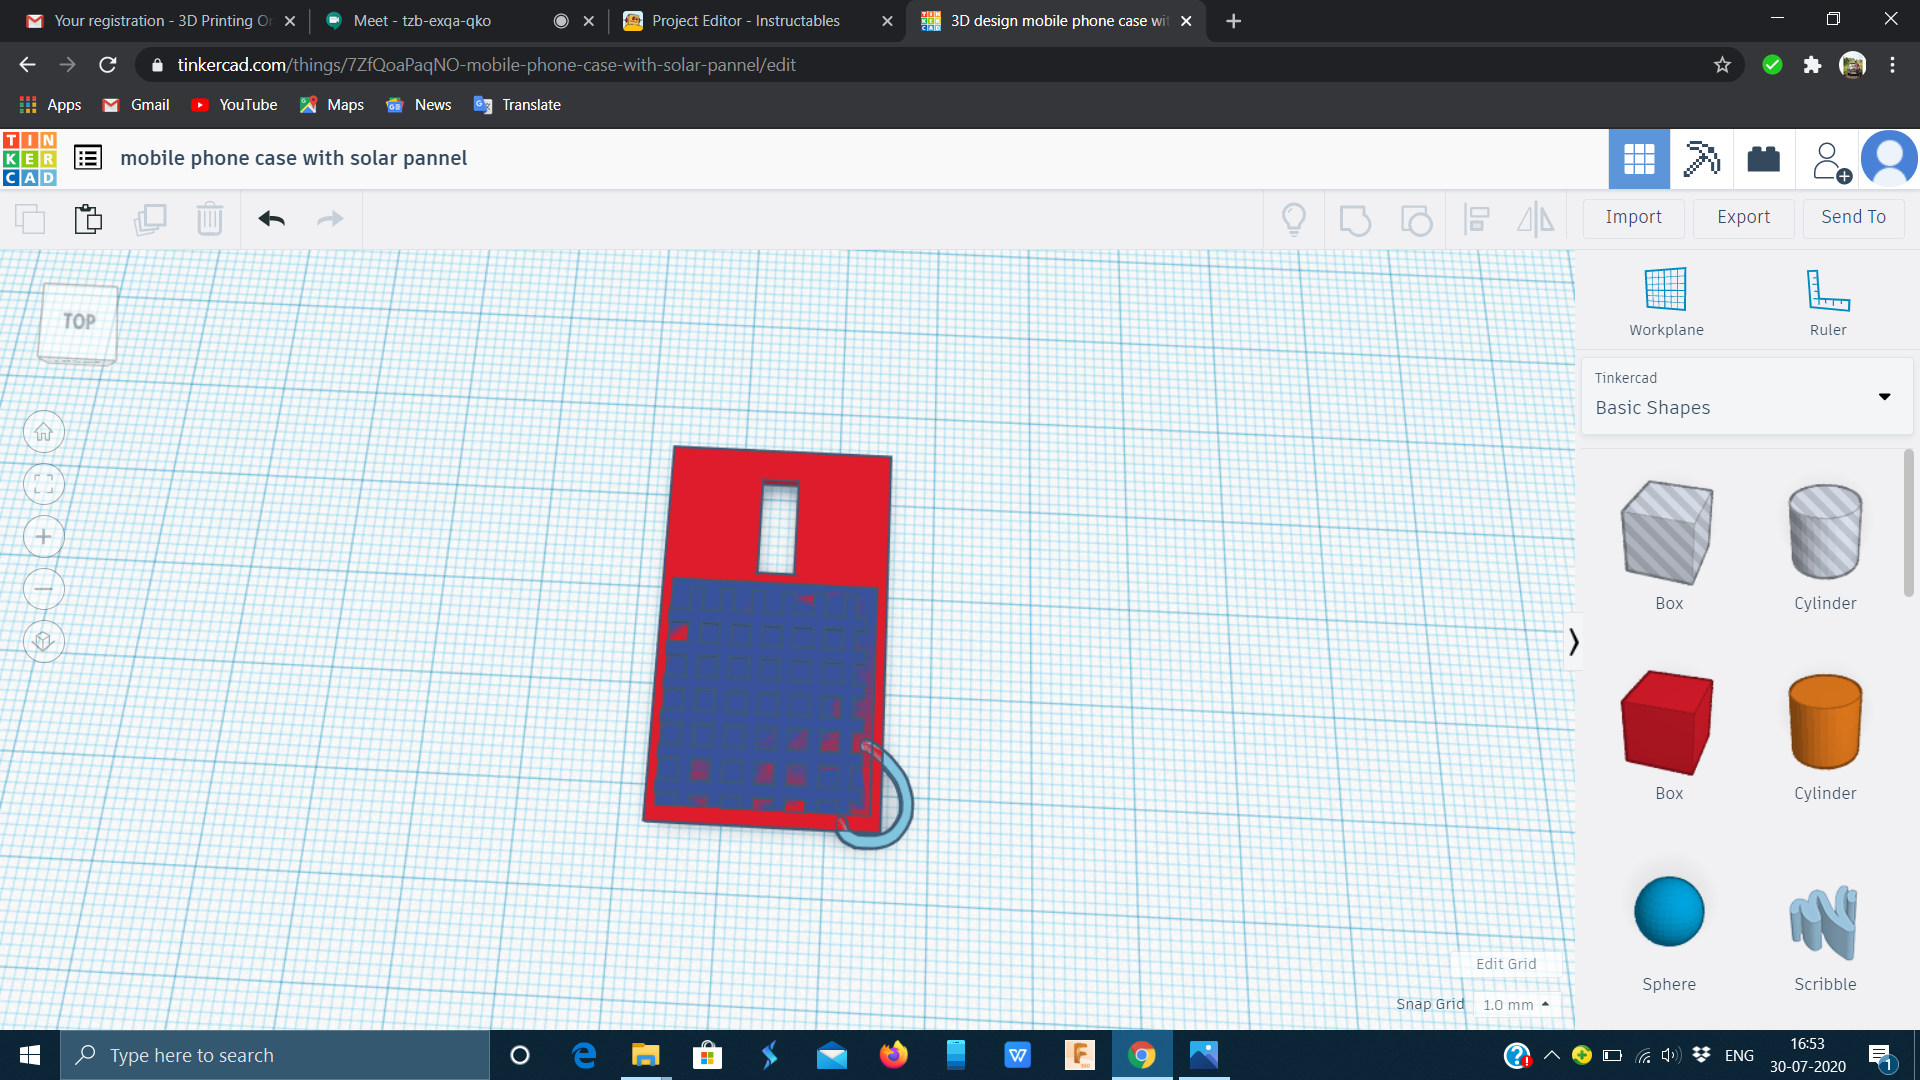The width and height of the screenshot is (1920, 1080).
Task: Collapse the shapes panel with chevron
Action: (x=1574, y=641)
